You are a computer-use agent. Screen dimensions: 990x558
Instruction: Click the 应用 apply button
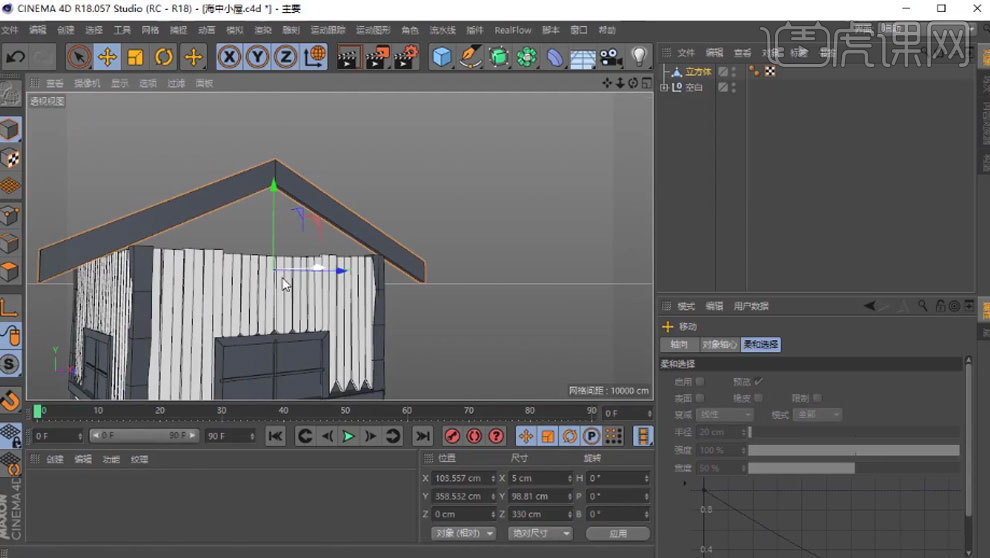click(617, 533)
